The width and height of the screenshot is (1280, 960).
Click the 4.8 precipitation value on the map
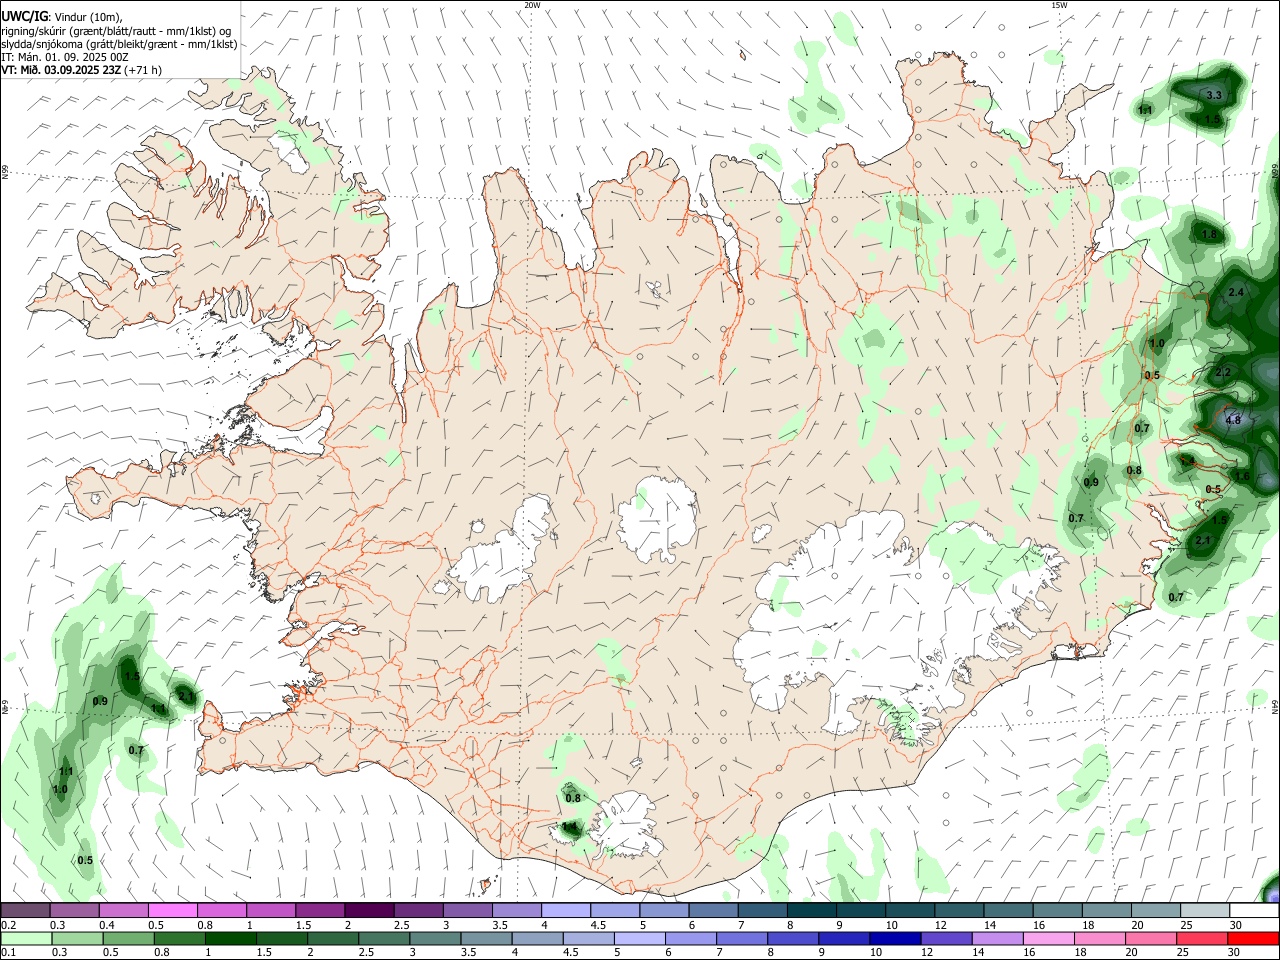(x=1233, y=420)
